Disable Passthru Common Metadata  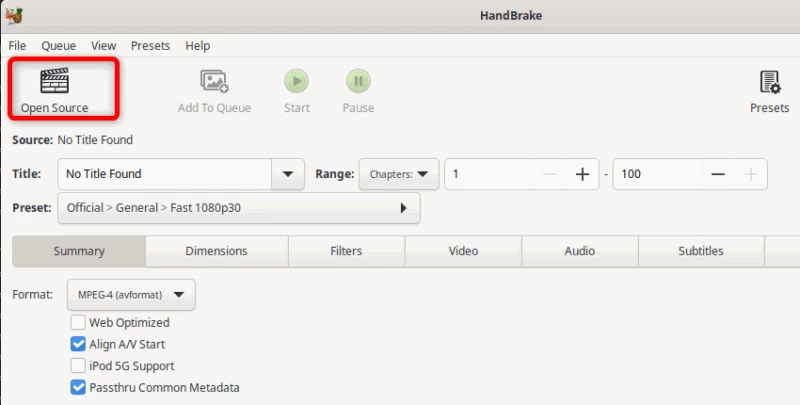[78, 388]
